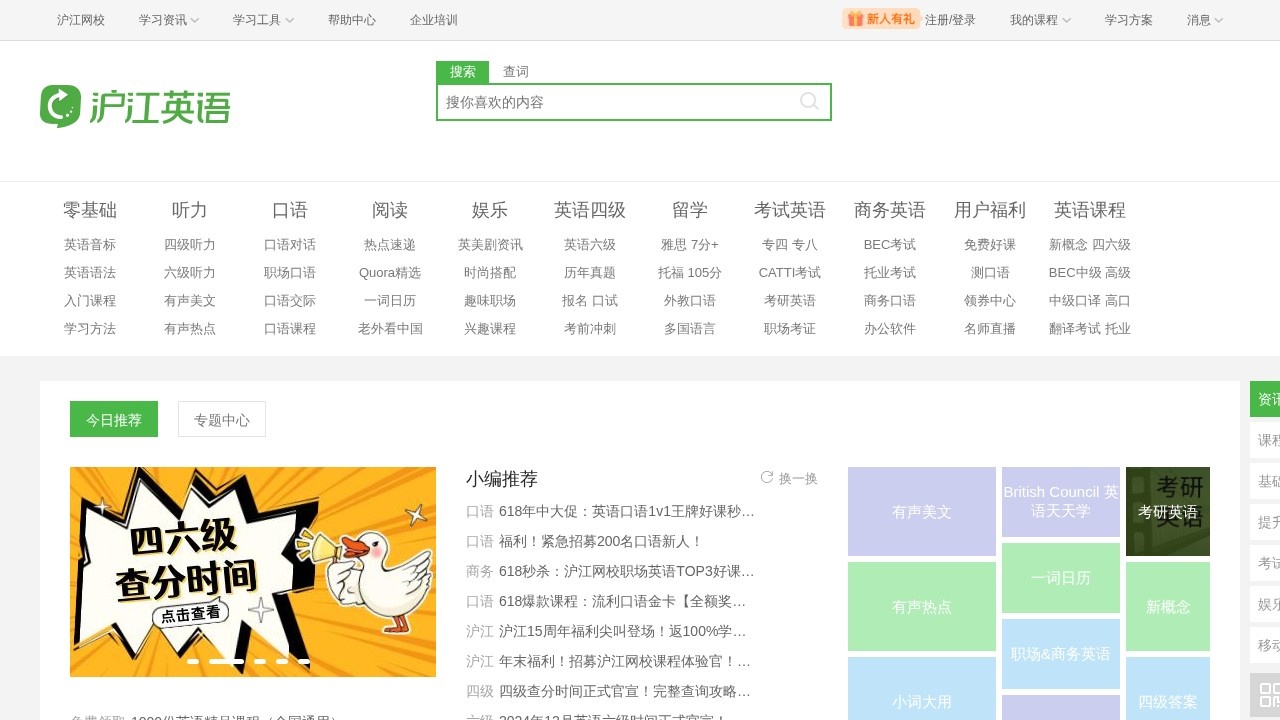Click 英语音标 link
This screenshot has width=1280, height=720.
[x=90, y=244]
